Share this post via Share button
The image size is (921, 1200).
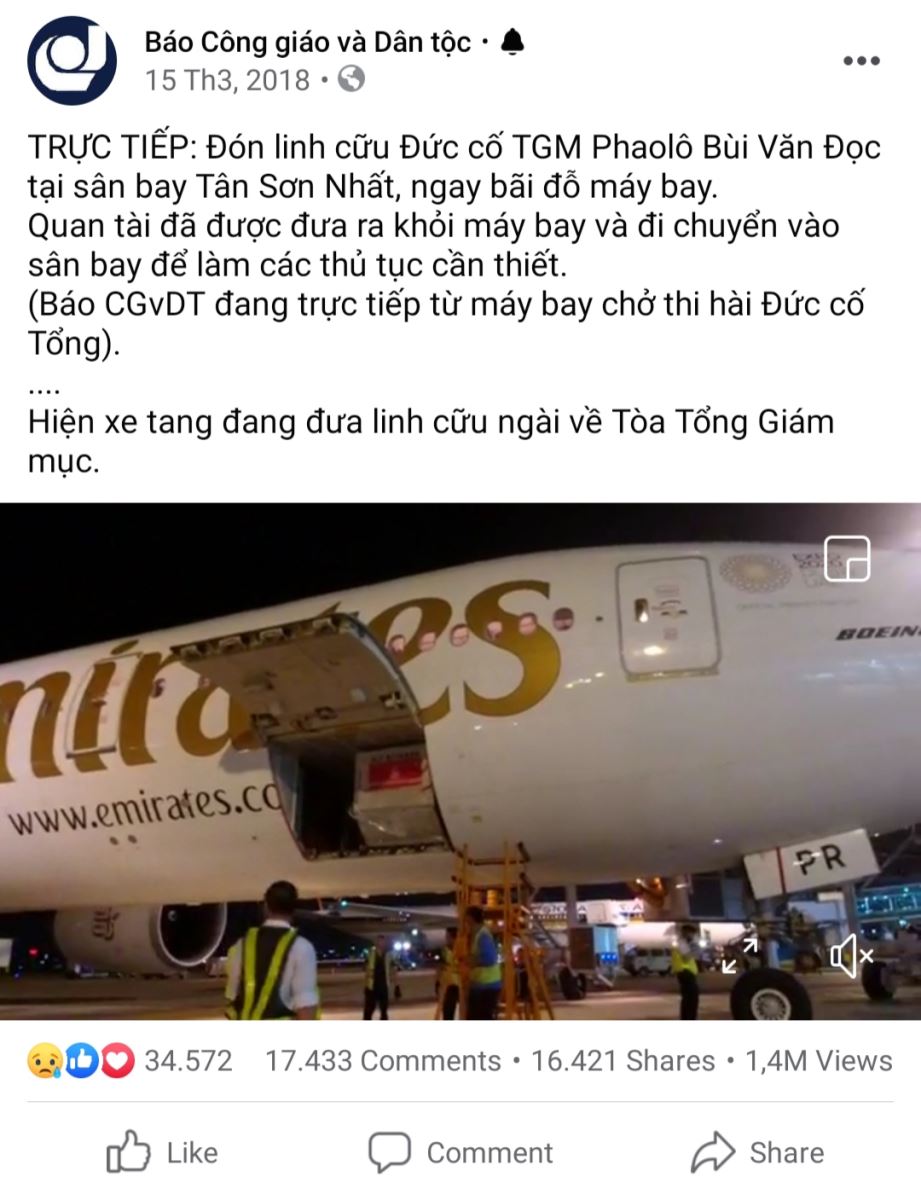pyautogui.click(x=758, y=1153)
